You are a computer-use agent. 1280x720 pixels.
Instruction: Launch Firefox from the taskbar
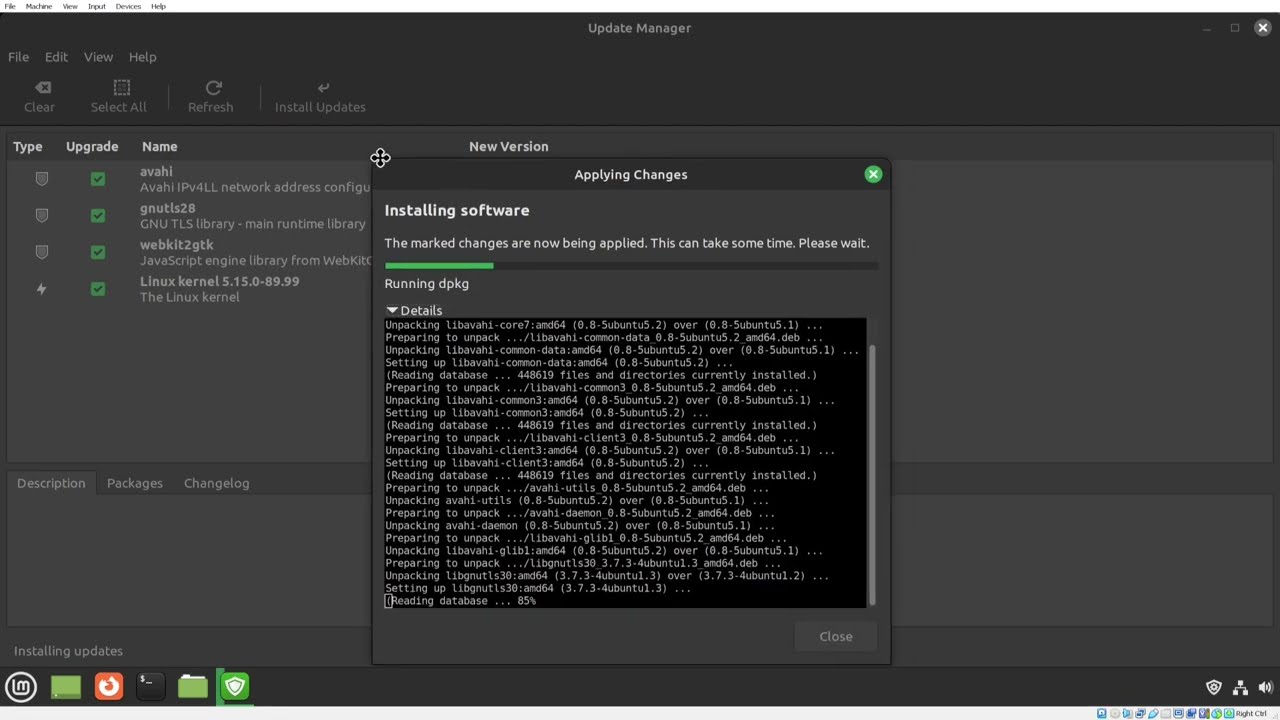[109, 686]
